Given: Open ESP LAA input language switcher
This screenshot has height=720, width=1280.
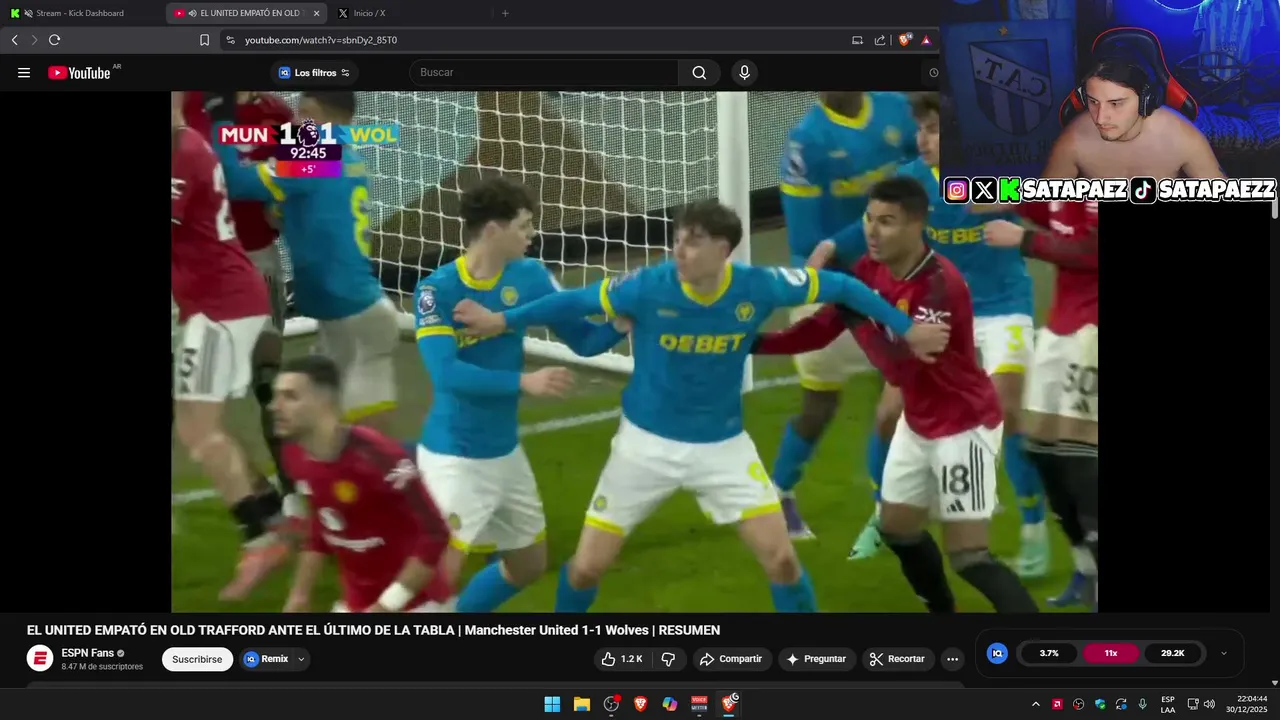Looking at the screenshot, I should pyautogui.click(x=1168, y=704).
